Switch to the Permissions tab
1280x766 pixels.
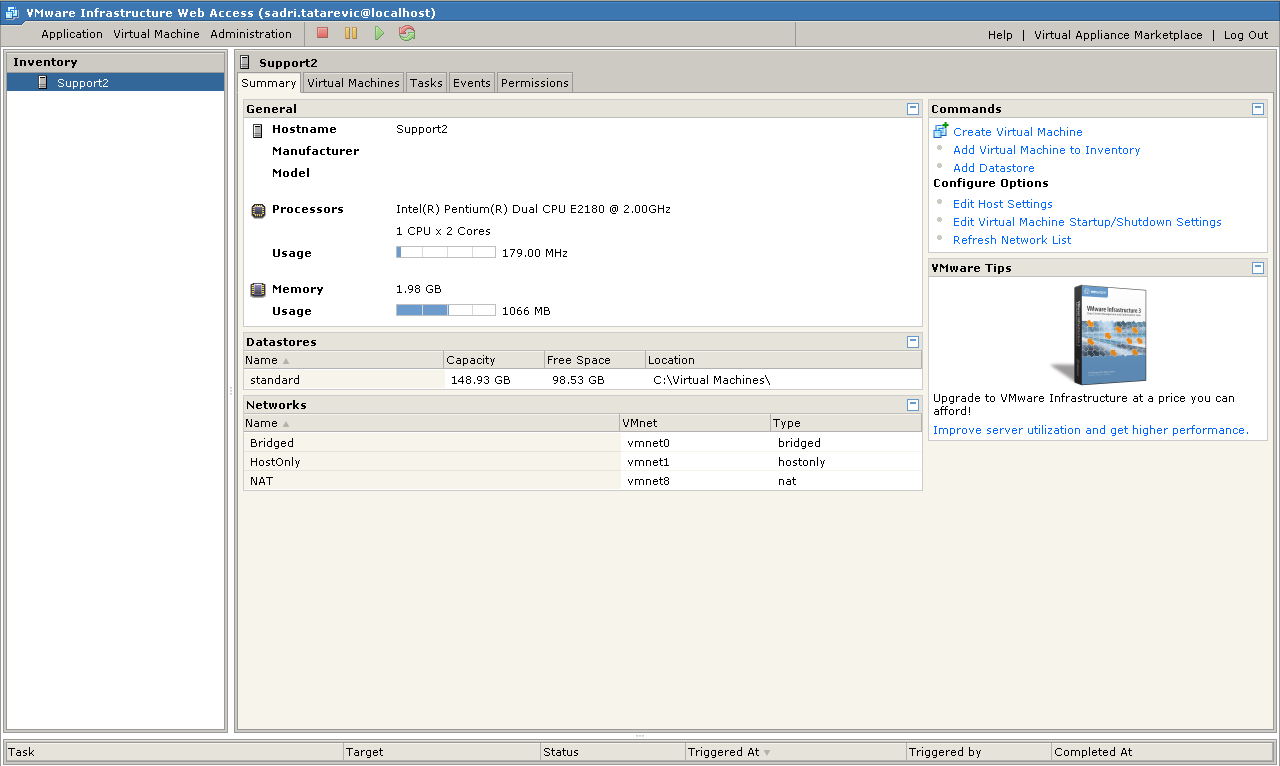535,83
